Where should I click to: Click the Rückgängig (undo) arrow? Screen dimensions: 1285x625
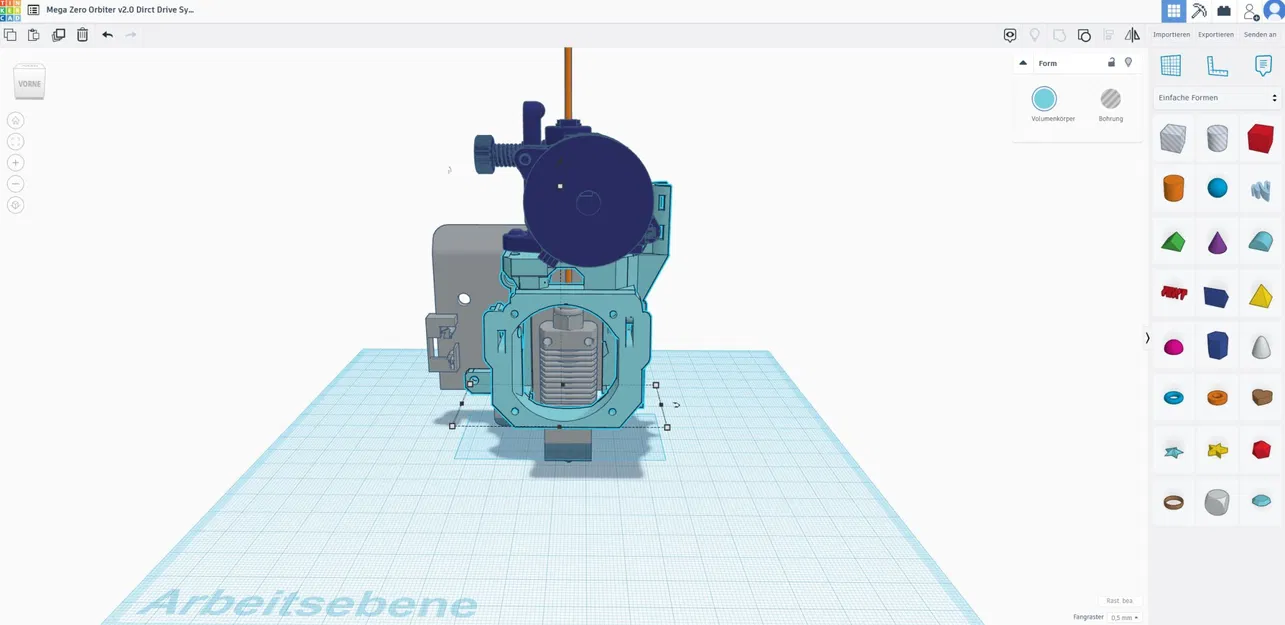point(107,34)
